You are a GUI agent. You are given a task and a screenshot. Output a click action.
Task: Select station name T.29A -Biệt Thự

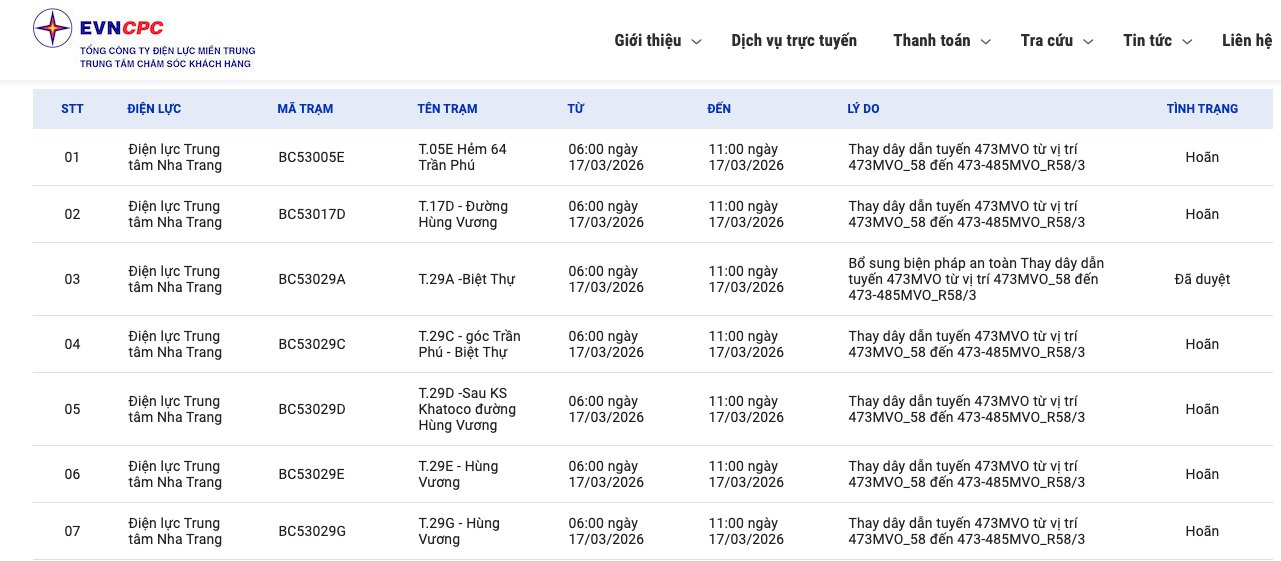[466, 279]
